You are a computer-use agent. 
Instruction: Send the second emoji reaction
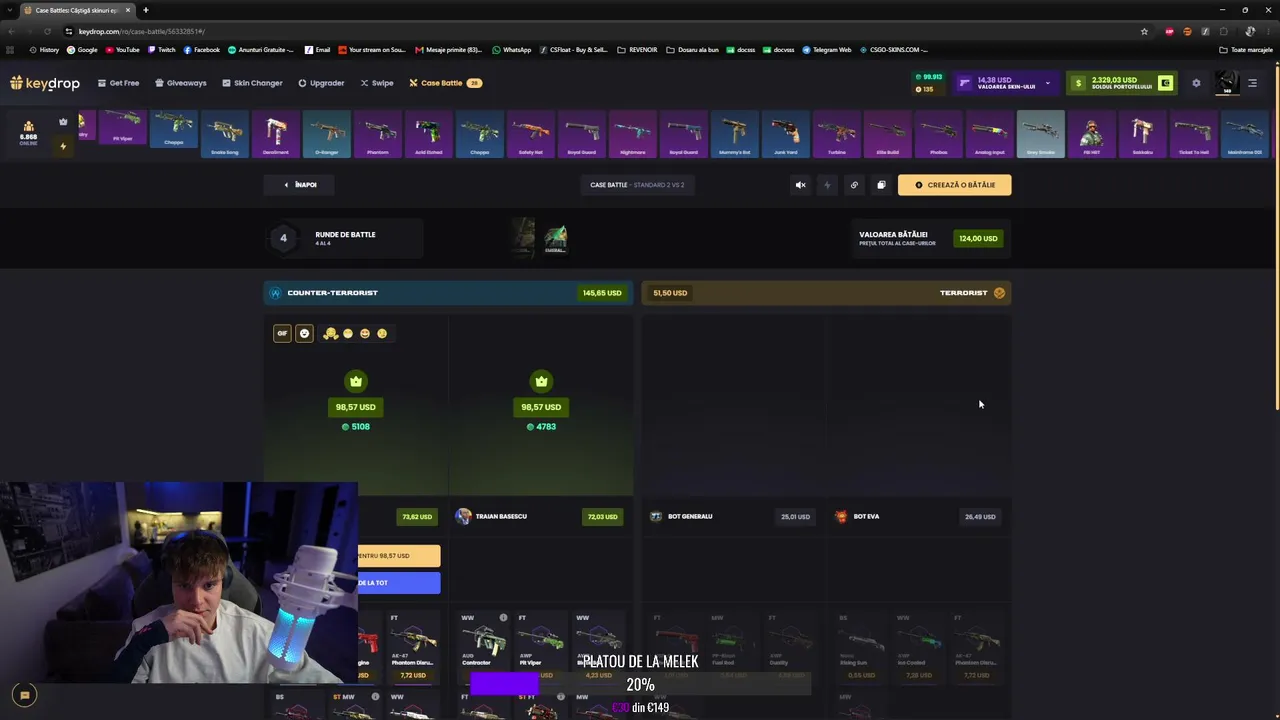point(348,333)
